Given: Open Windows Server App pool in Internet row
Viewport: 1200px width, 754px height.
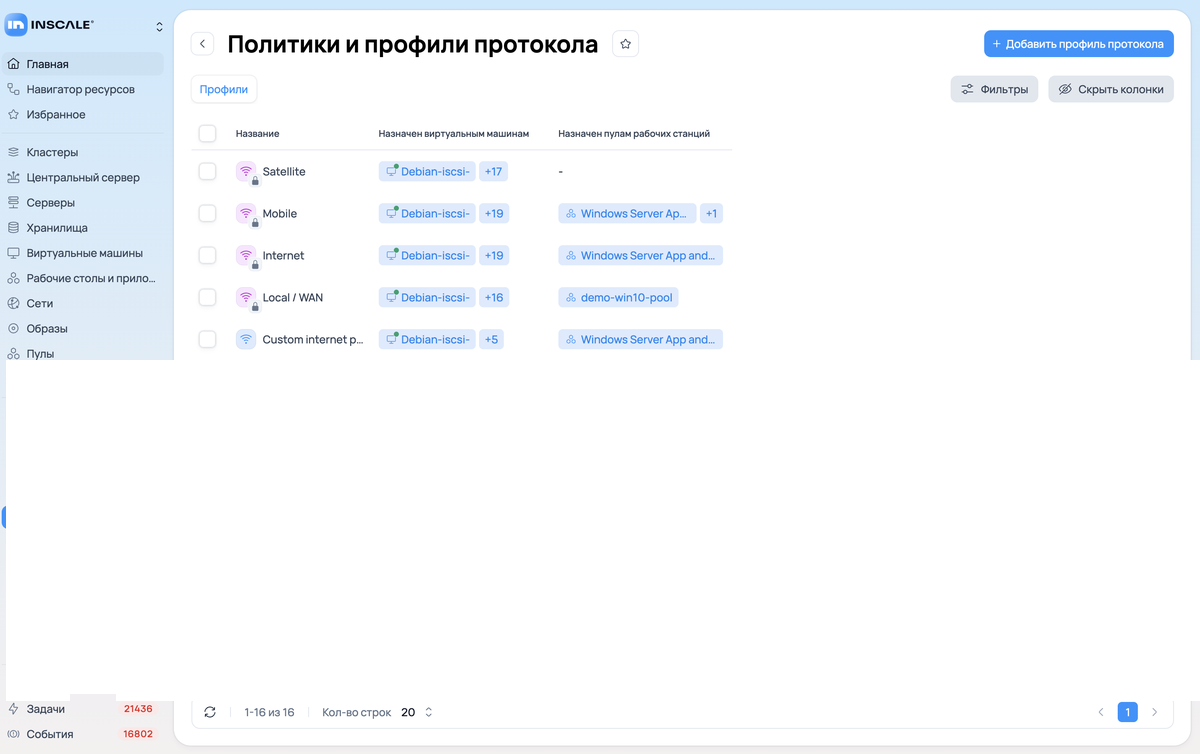Looking at the screenshot, I should pyautogui.click(x=640, y=256).
